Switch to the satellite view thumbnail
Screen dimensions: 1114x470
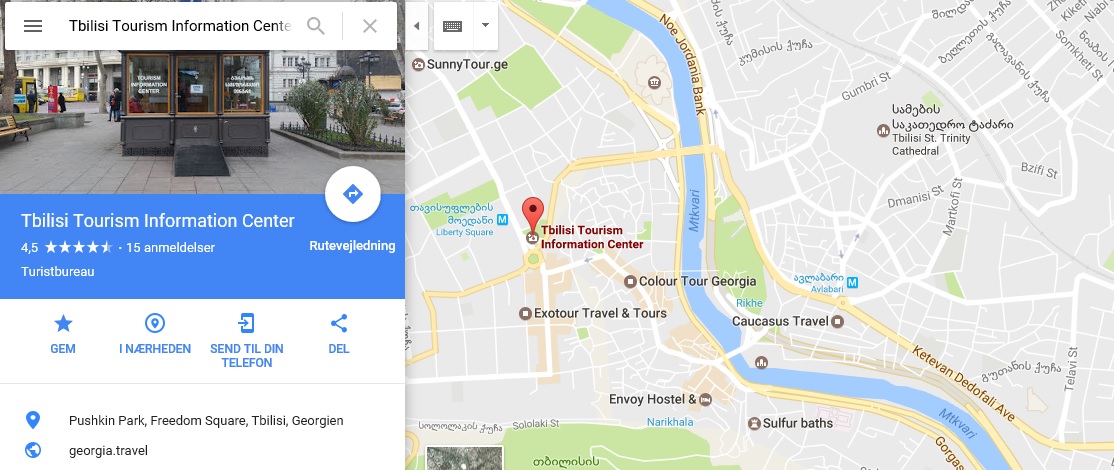(465, 458)
